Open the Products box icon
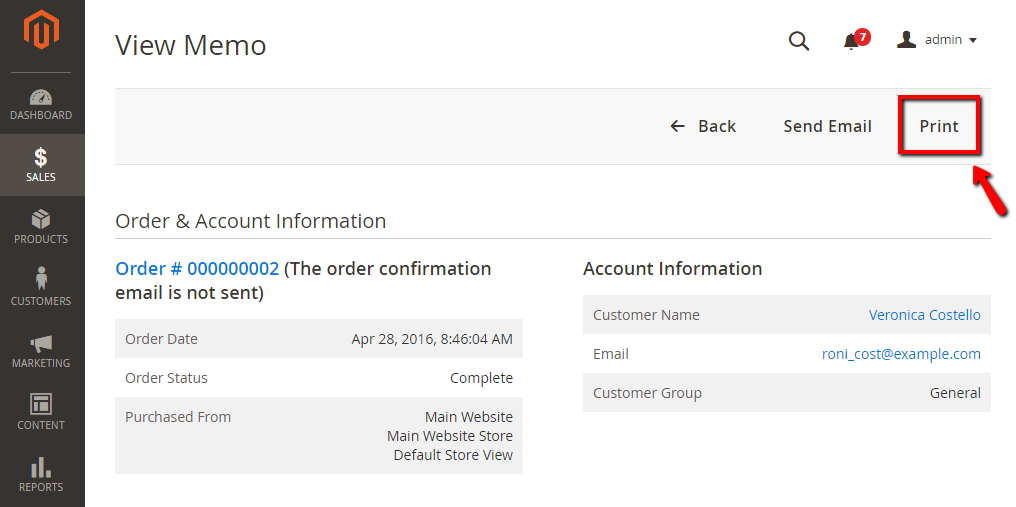1016x507 pixels. pos(41,219)
